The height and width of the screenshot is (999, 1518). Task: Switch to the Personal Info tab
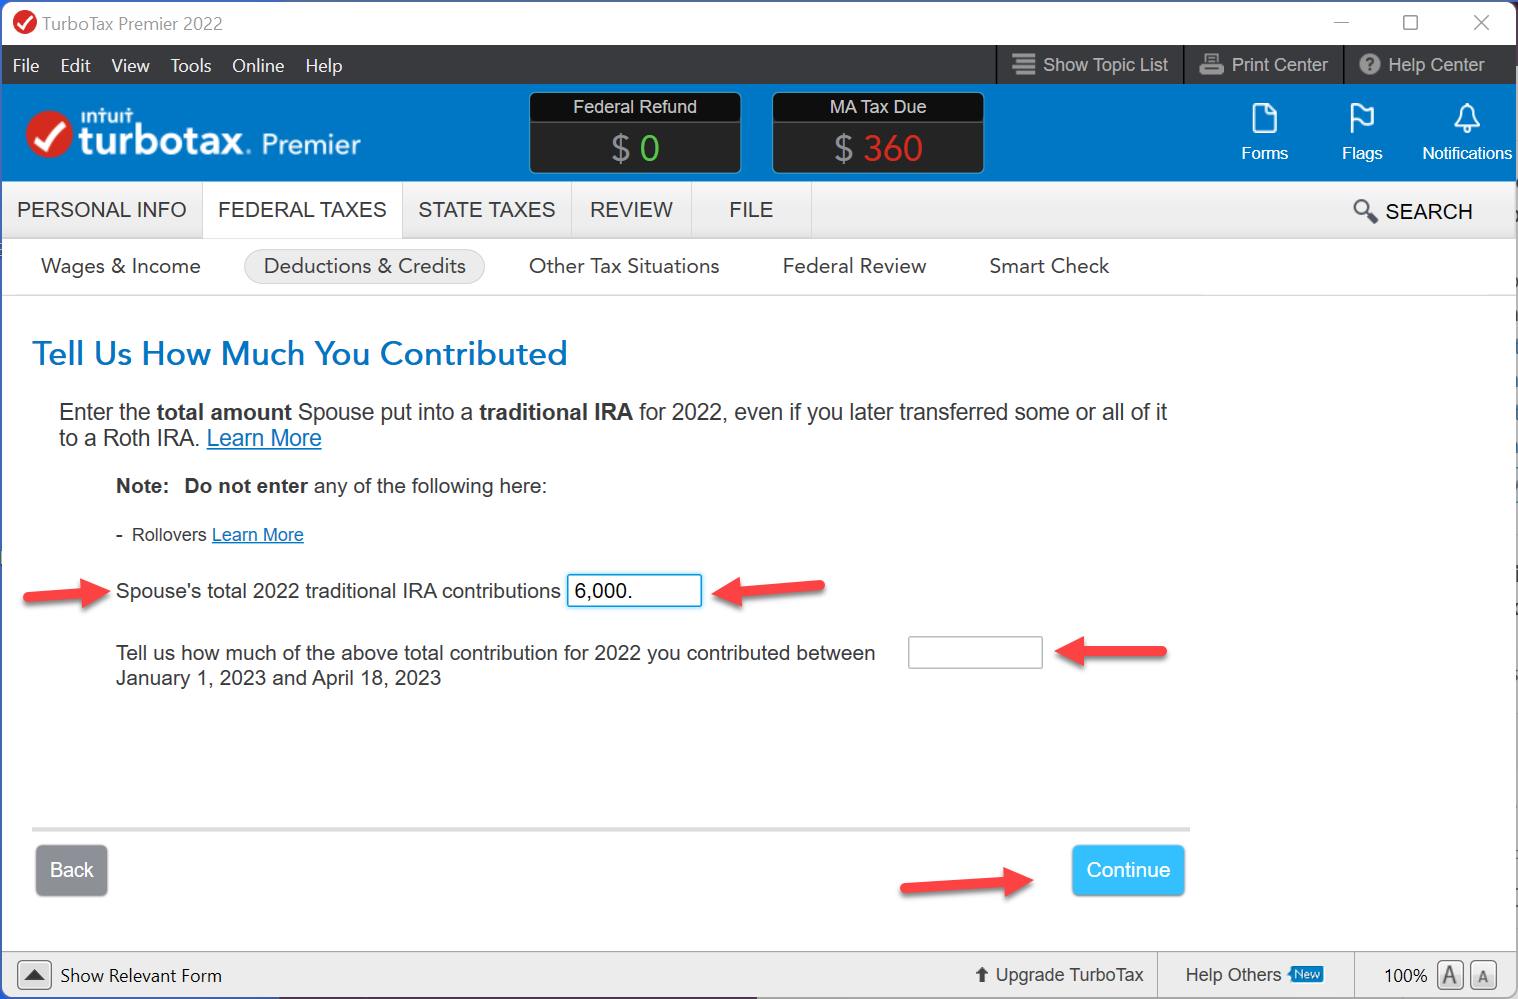[x=102, y=210]
